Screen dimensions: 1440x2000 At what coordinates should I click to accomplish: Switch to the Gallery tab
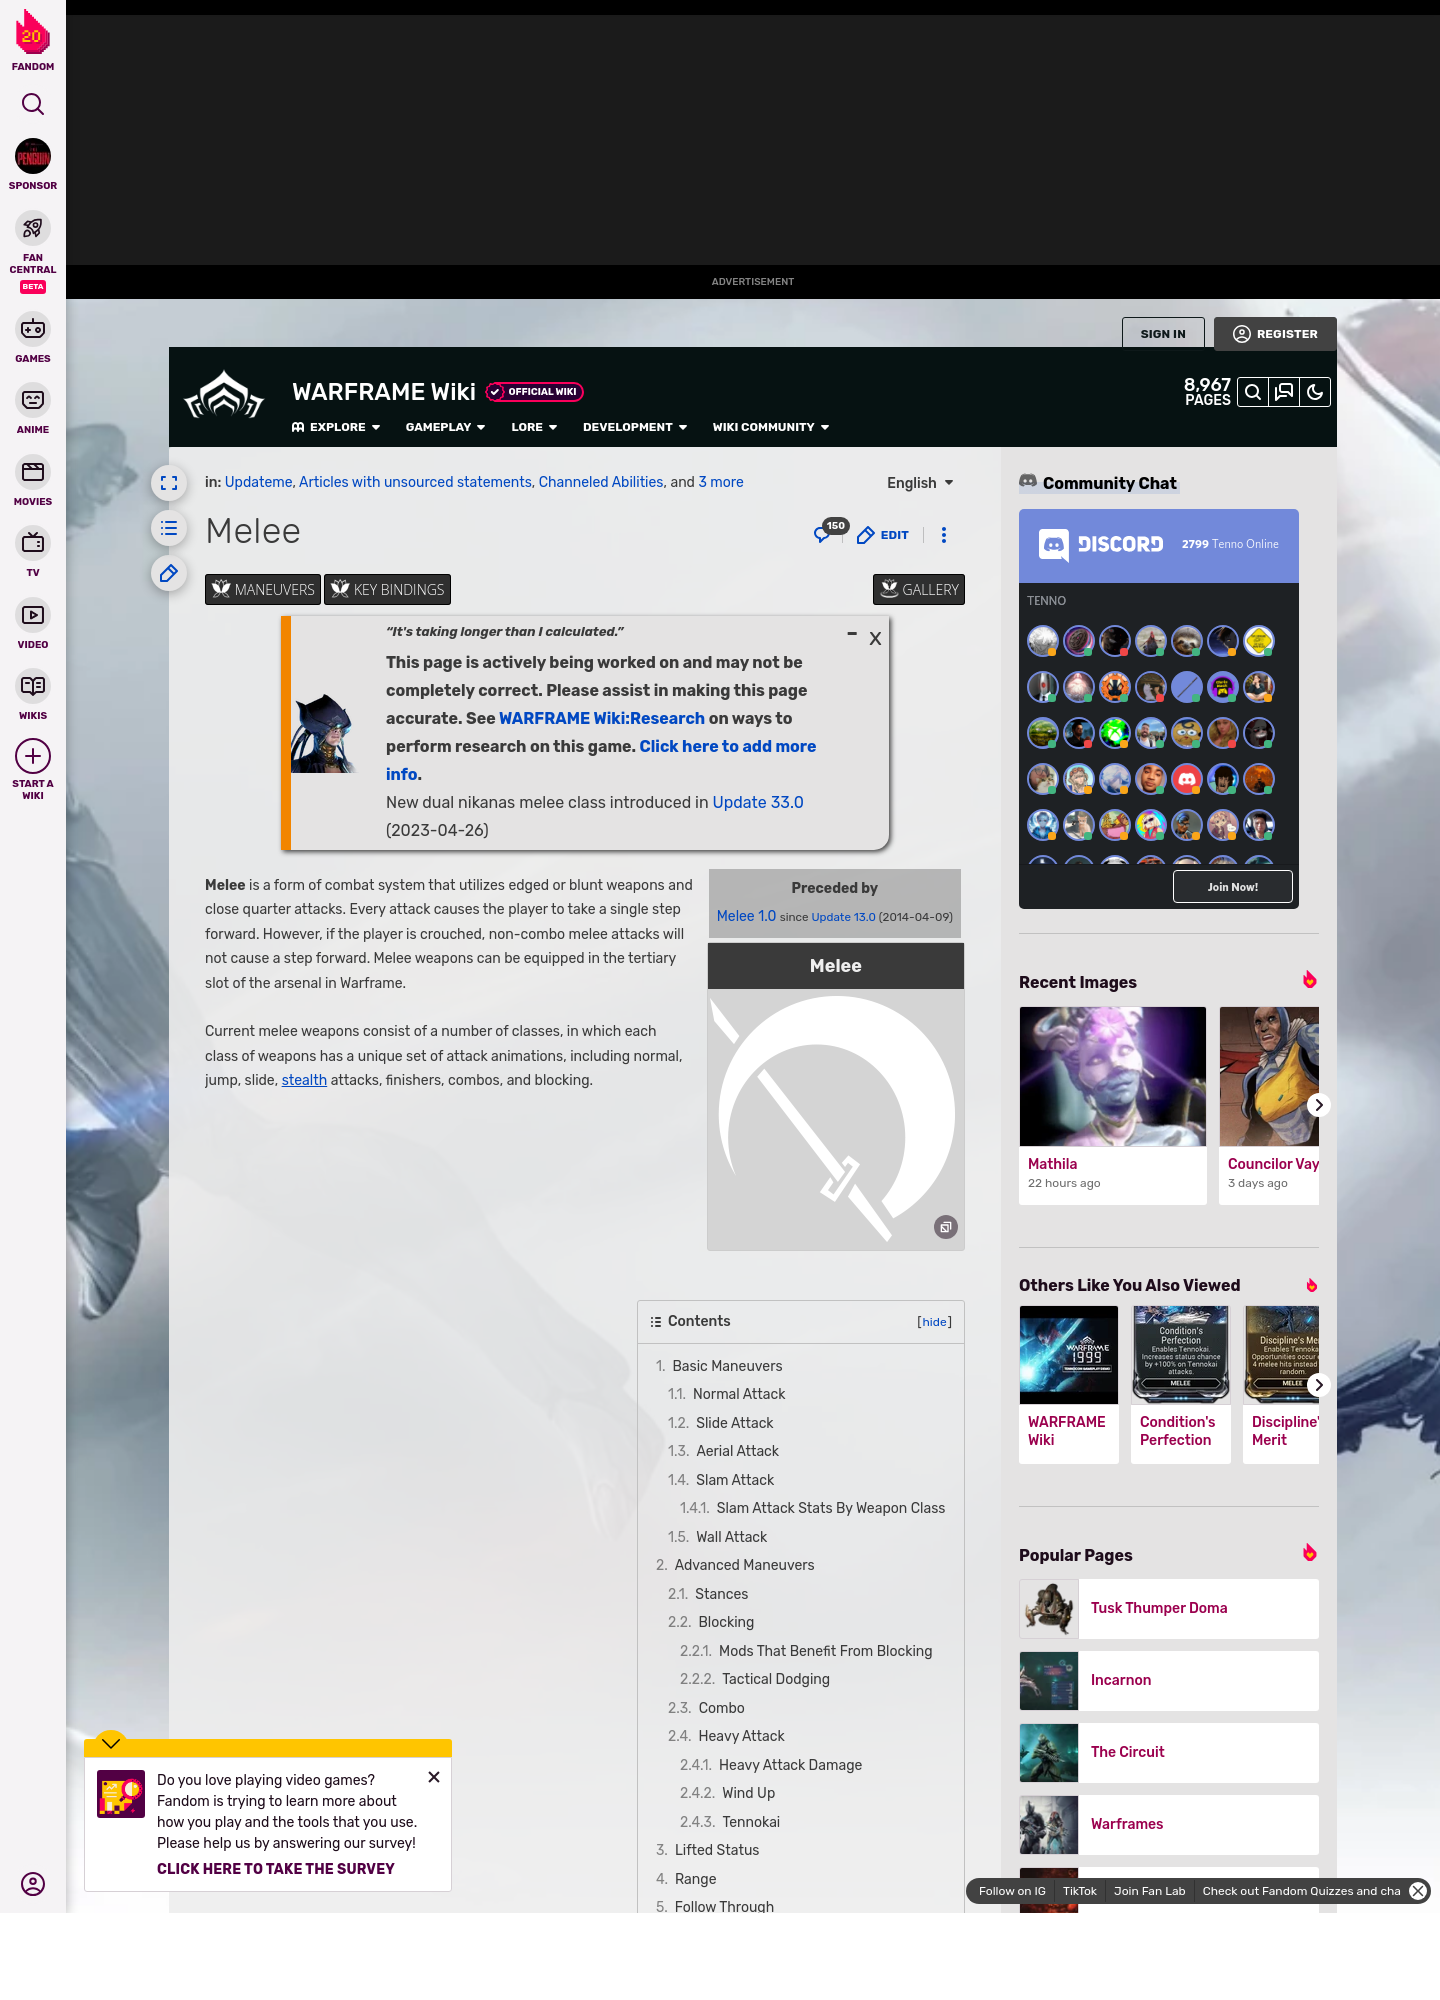pyautogui.click(x=919, y=590)
